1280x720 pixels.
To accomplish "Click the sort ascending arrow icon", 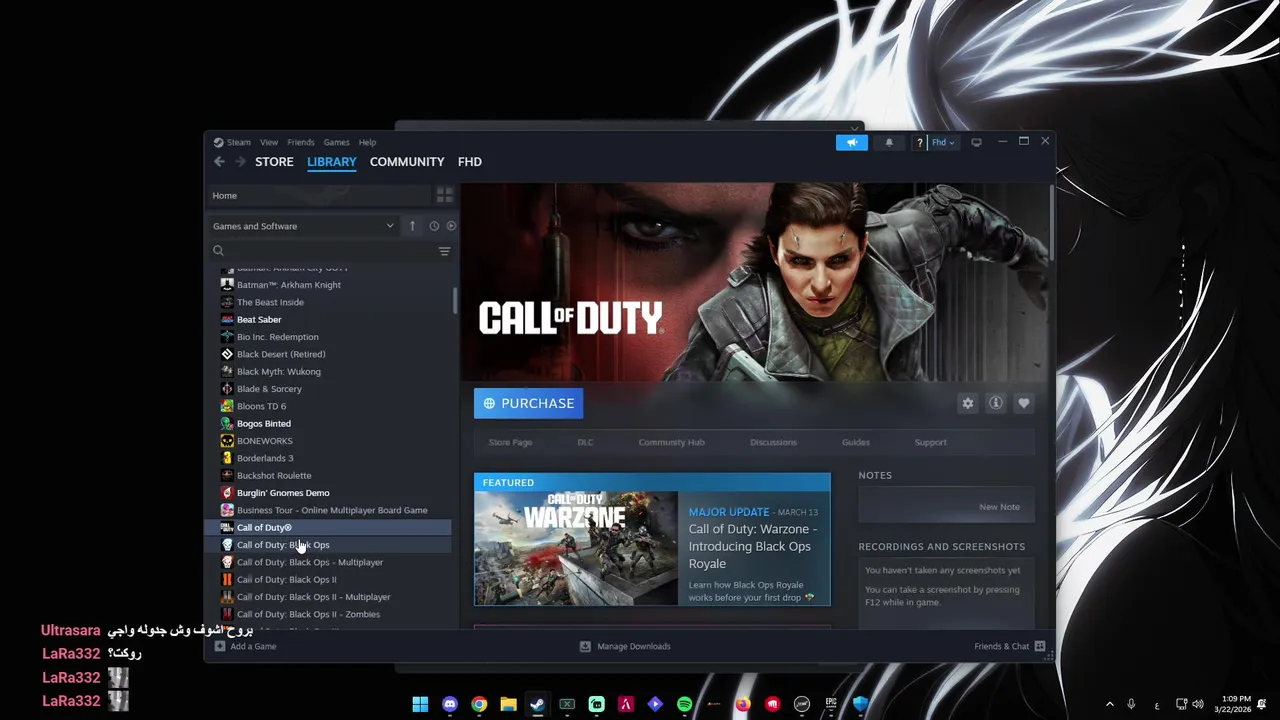I will (412, 226).
